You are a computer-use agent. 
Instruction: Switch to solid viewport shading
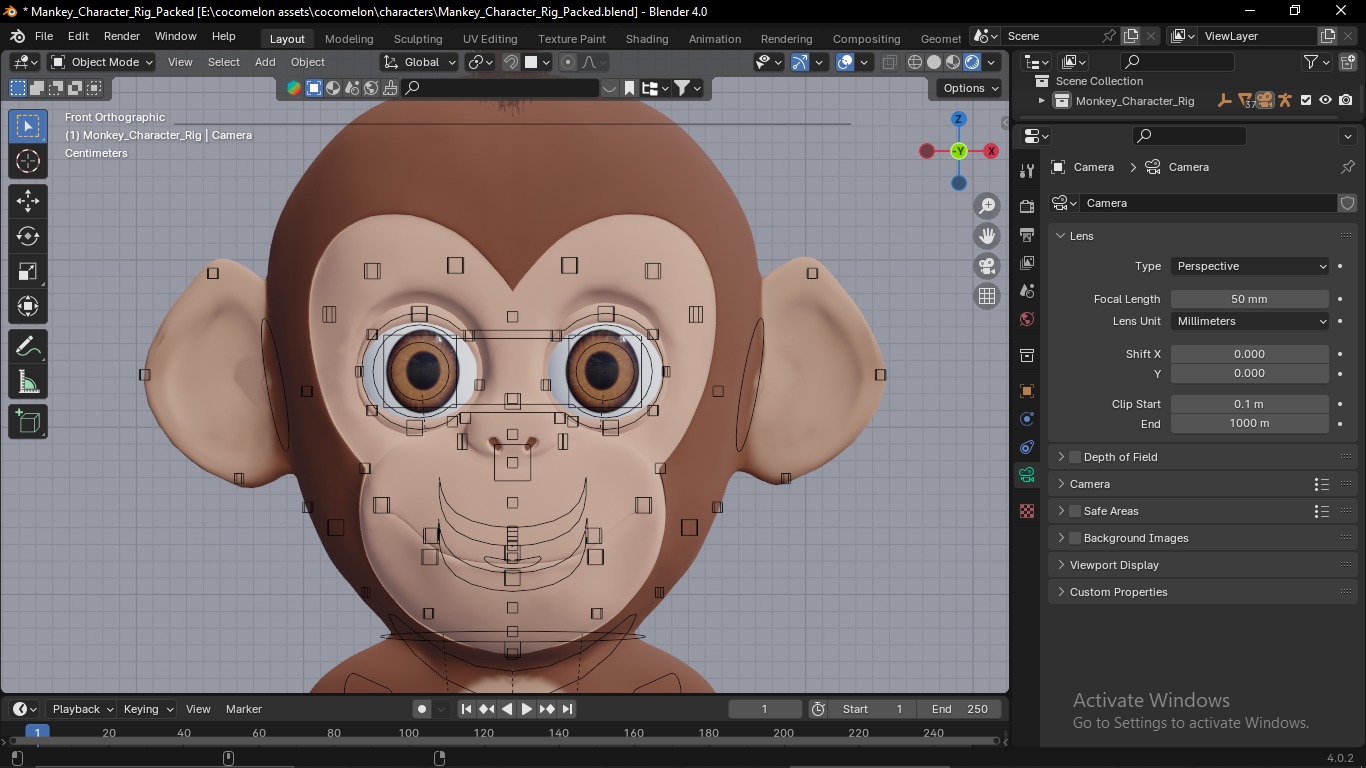(x=934, y=62)
